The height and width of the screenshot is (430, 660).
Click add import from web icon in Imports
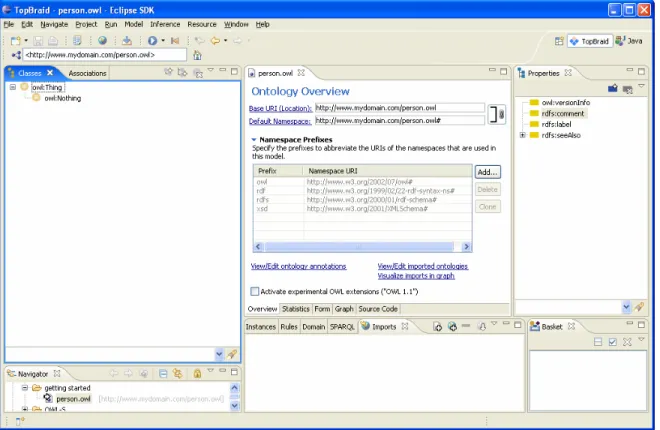[452, 326]
